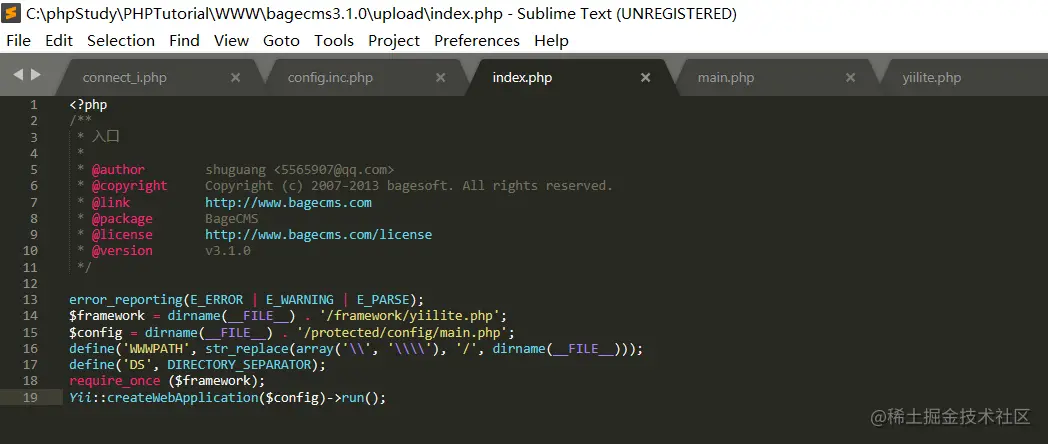The height and width of the screenshot is (444, 1048).
Task: Click the Copyright bagesoft comment text
Action: pos(409,186)
